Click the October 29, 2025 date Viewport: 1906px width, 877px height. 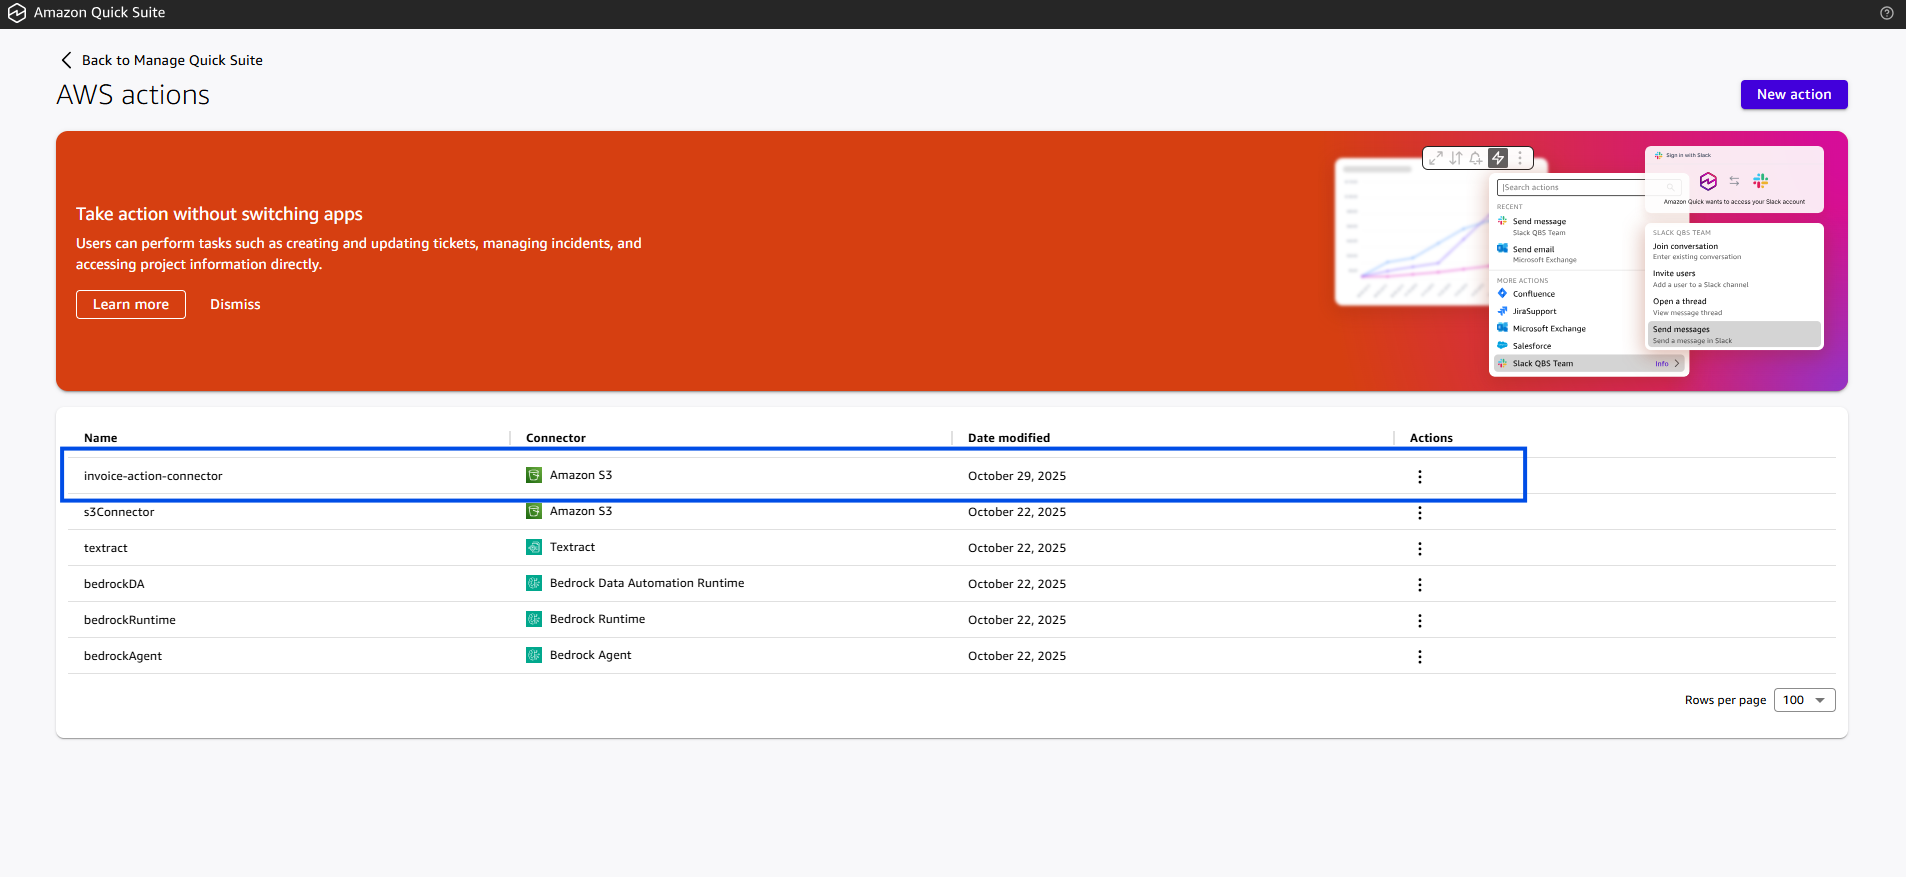tap(1017, 476)
